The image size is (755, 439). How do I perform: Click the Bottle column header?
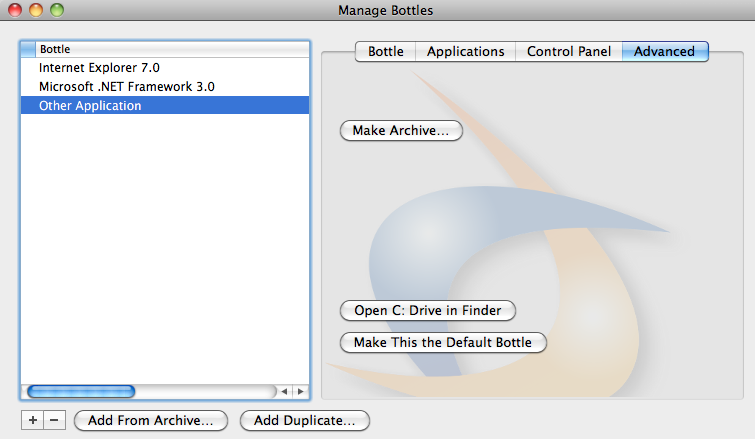point(172,49)
